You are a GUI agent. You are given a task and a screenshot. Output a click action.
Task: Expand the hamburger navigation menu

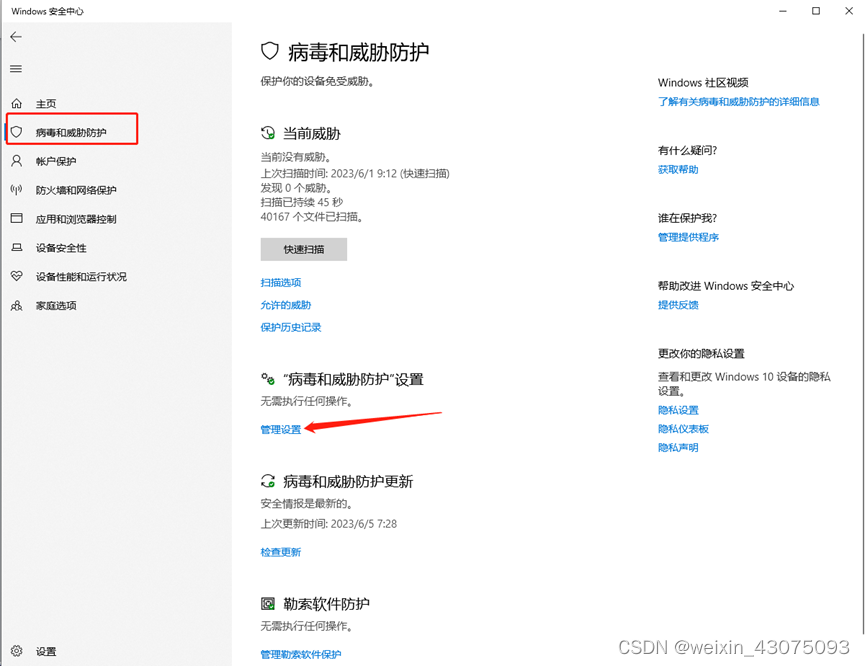[16, 69]
